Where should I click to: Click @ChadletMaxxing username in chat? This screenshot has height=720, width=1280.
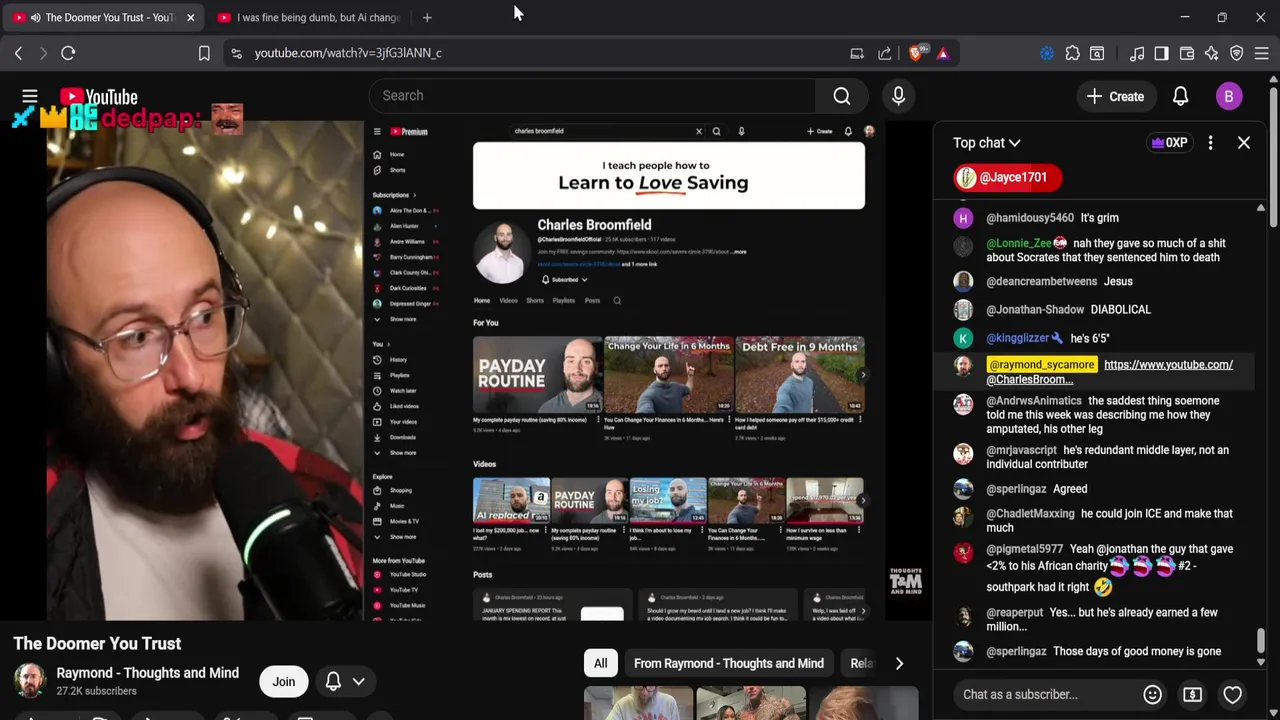tap(1030, 514)
